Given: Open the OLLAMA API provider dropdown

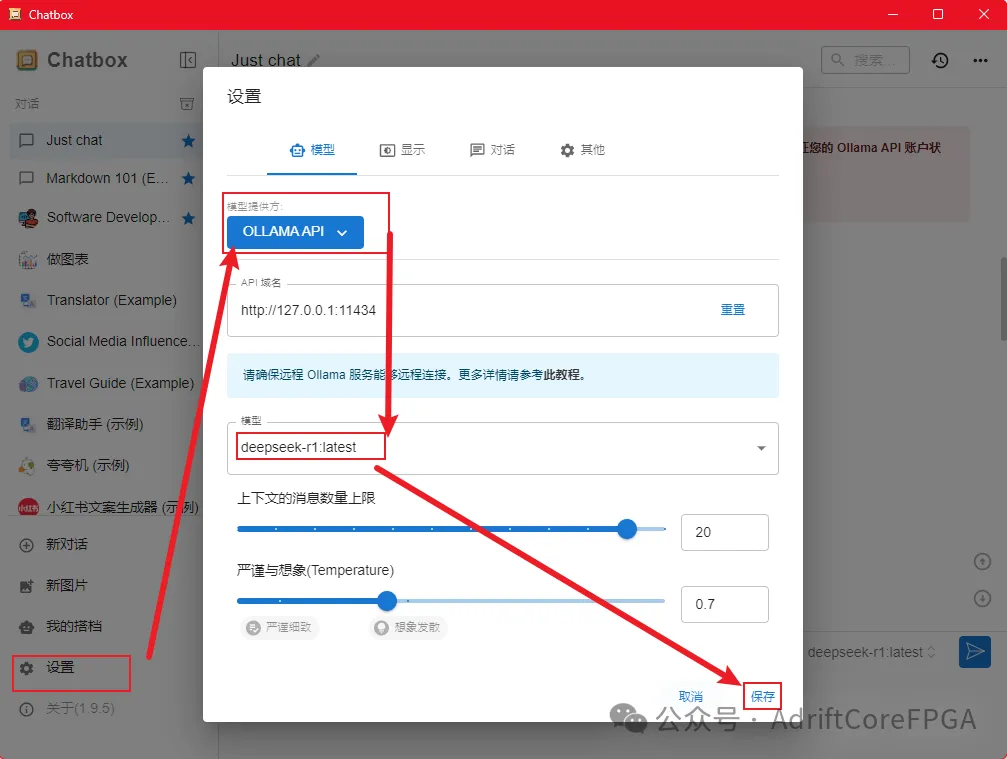Looking at the screenshot, I should click(295, 232).
